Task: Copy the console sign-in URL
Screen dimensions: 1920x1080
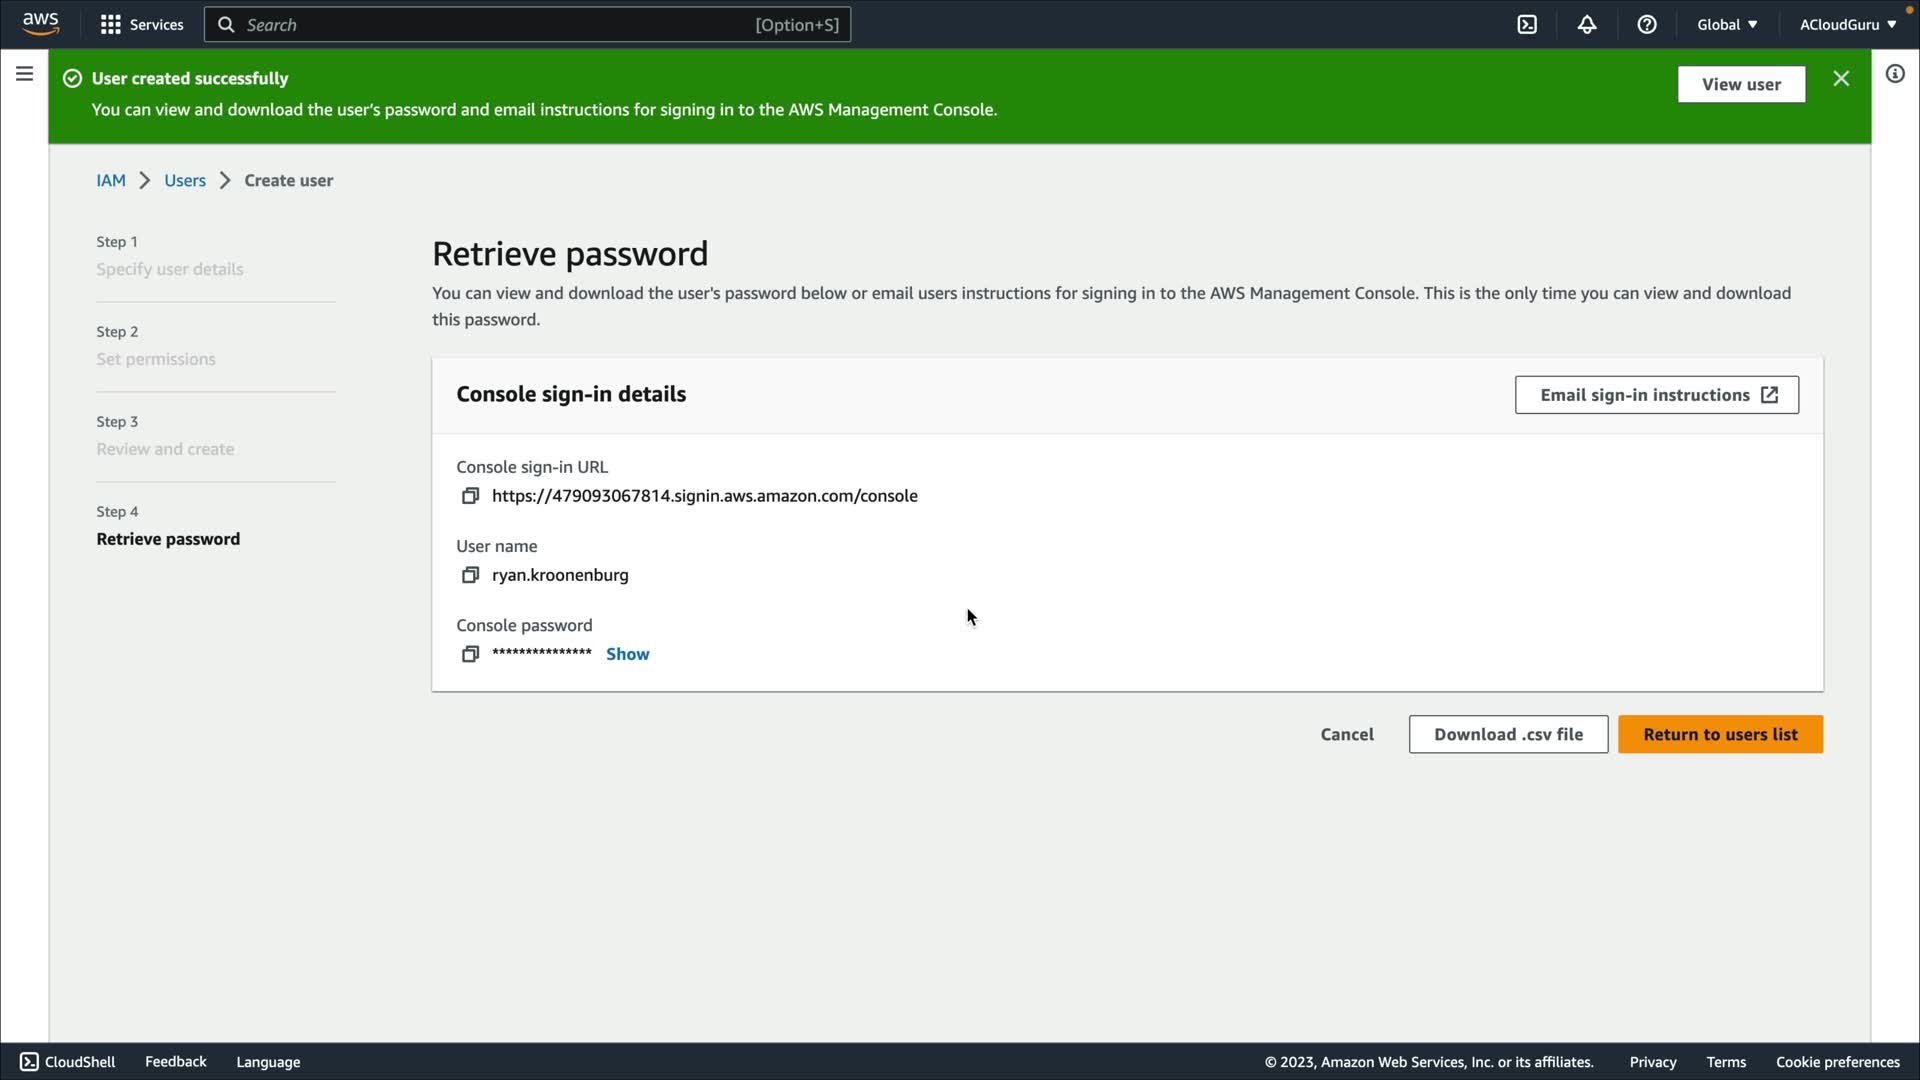Action: click(x=470, y=496)
